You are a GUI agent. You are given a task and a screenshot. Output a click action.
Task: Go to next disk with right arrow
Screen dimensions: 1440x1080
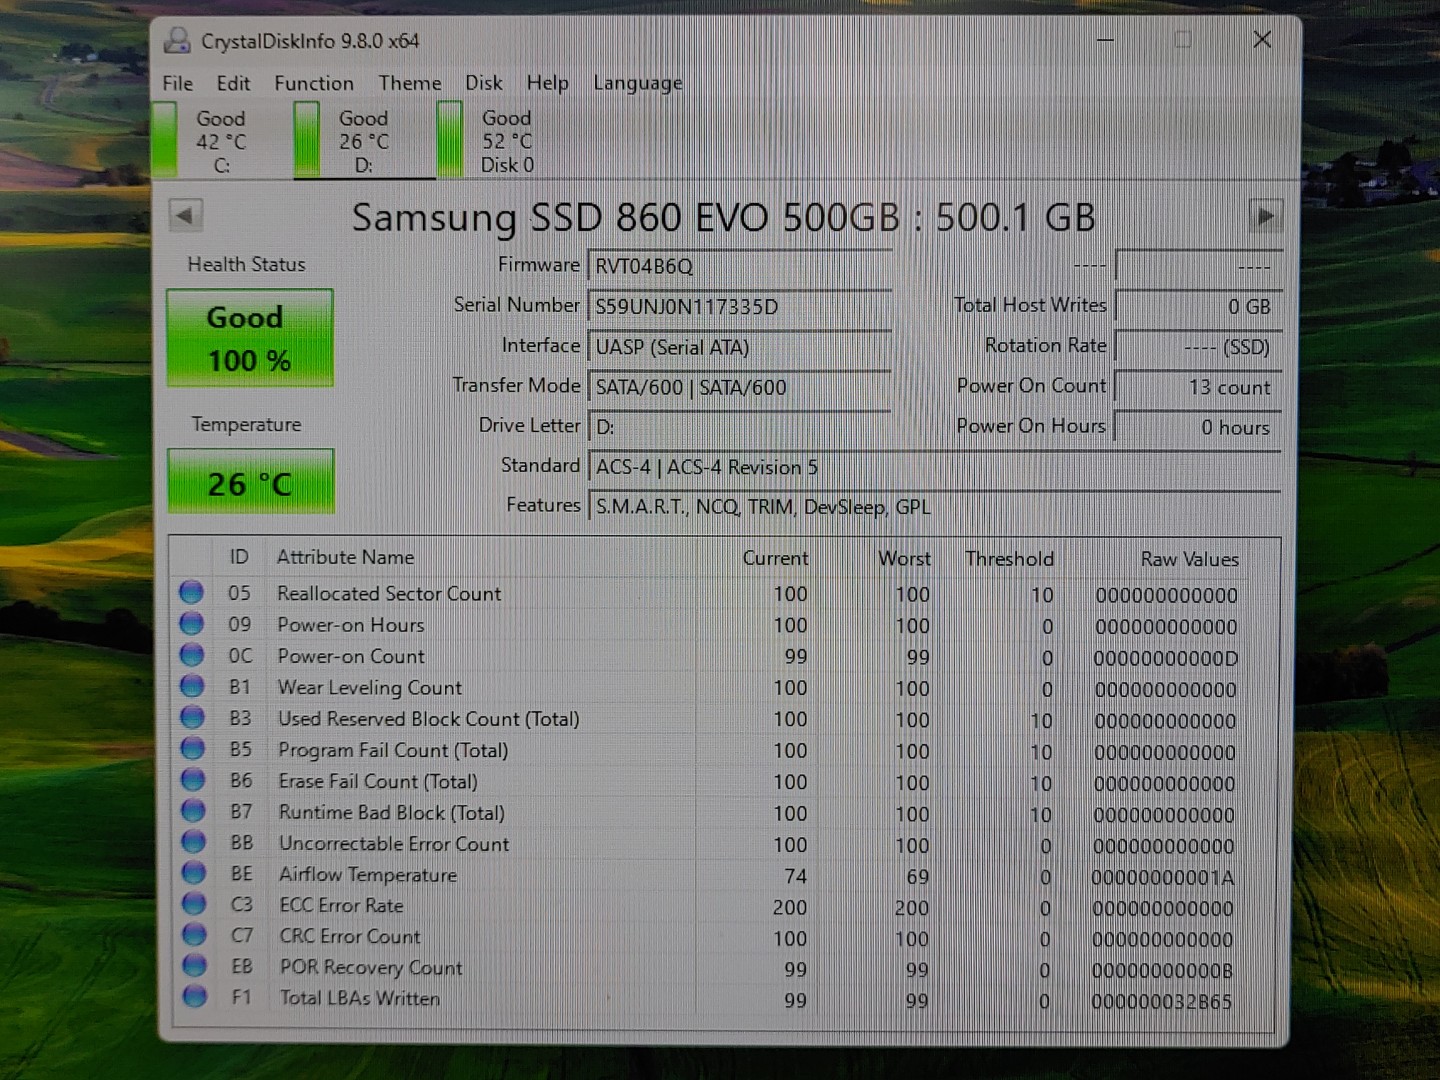coord(1265,215)
